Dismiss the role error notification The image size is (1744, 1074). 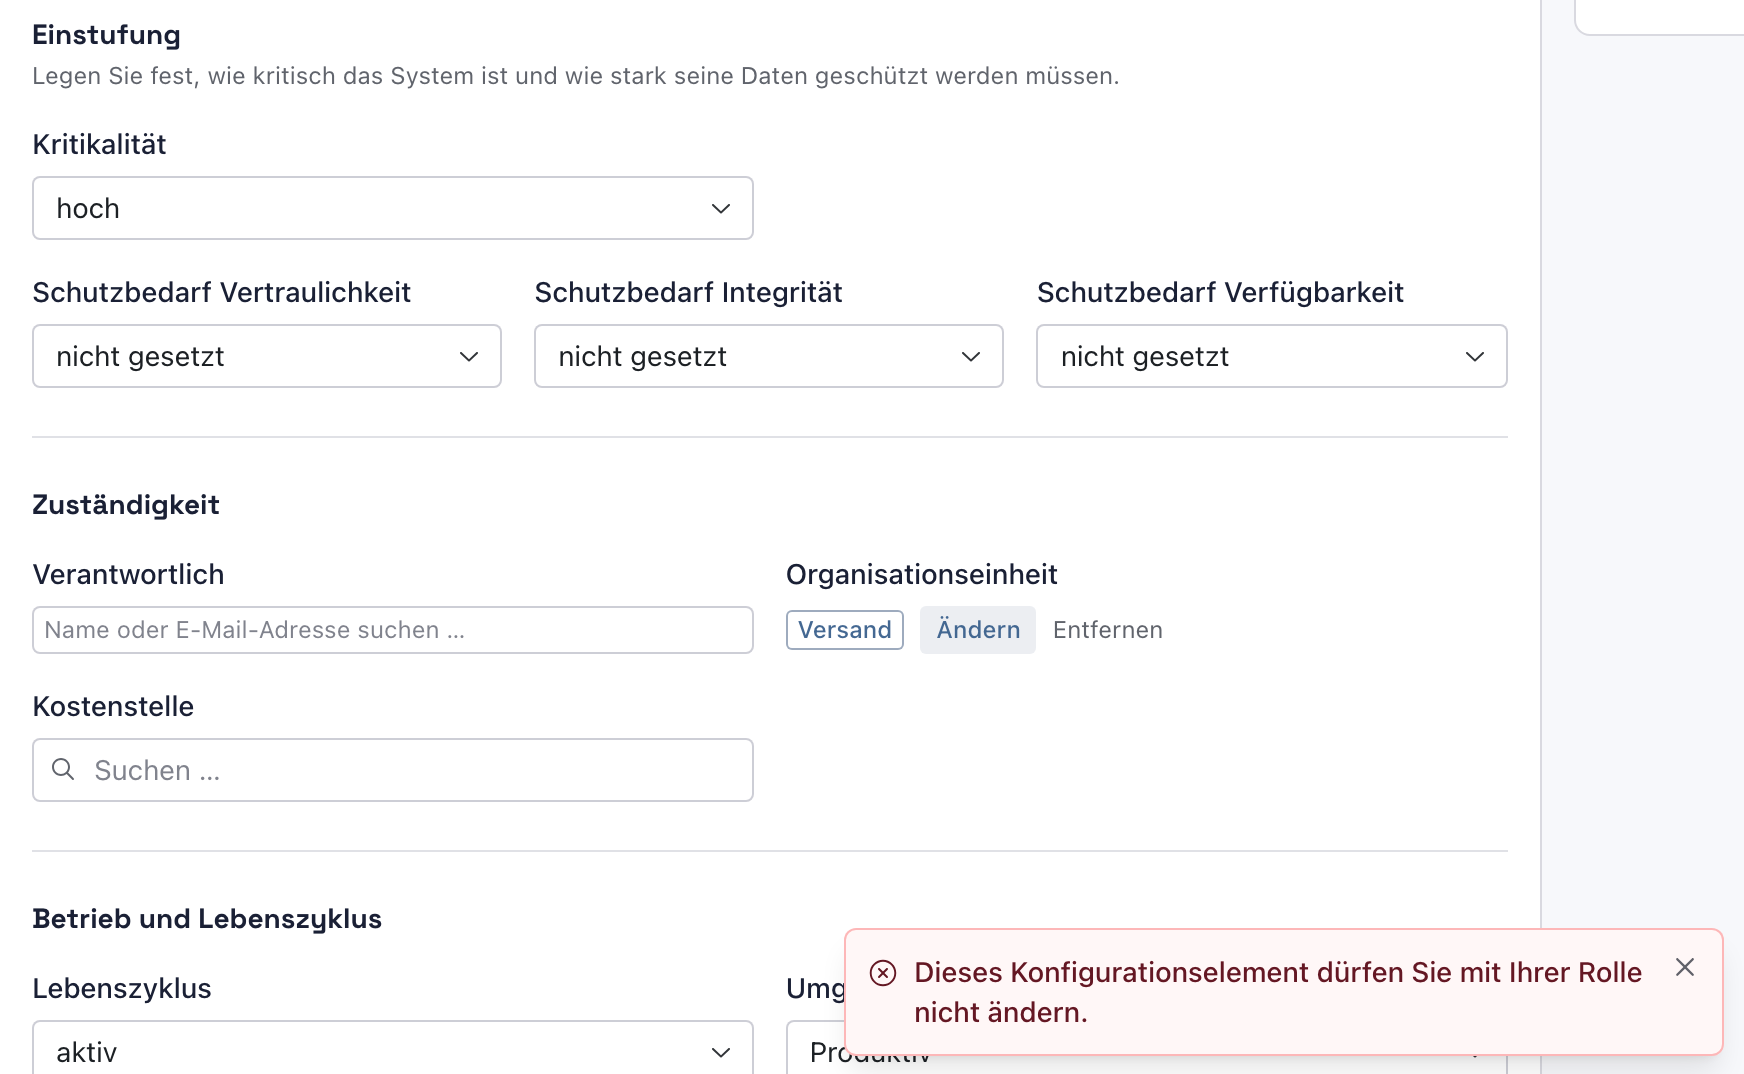coord(1685,967)
